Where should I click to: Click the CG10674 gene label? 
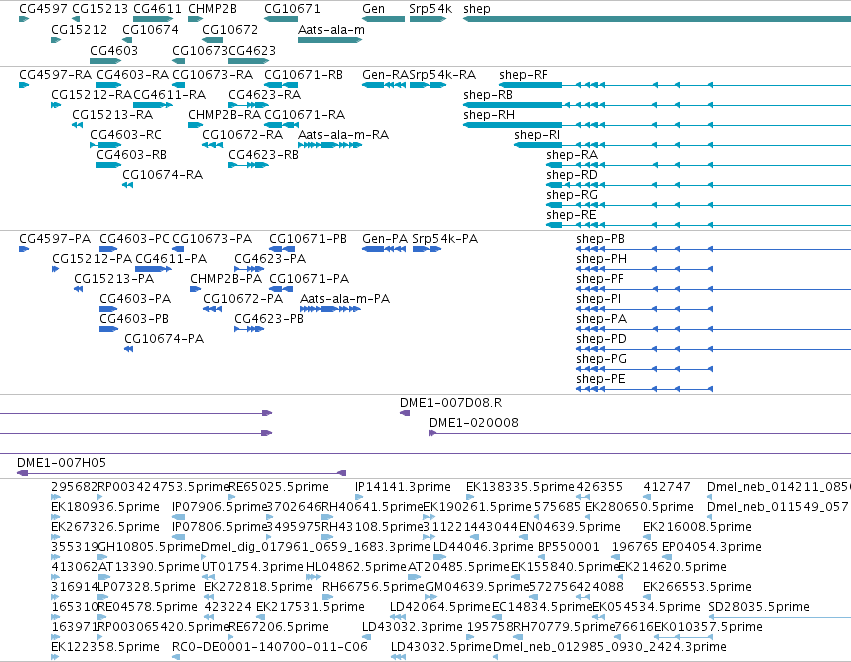(x=150, y=29)
